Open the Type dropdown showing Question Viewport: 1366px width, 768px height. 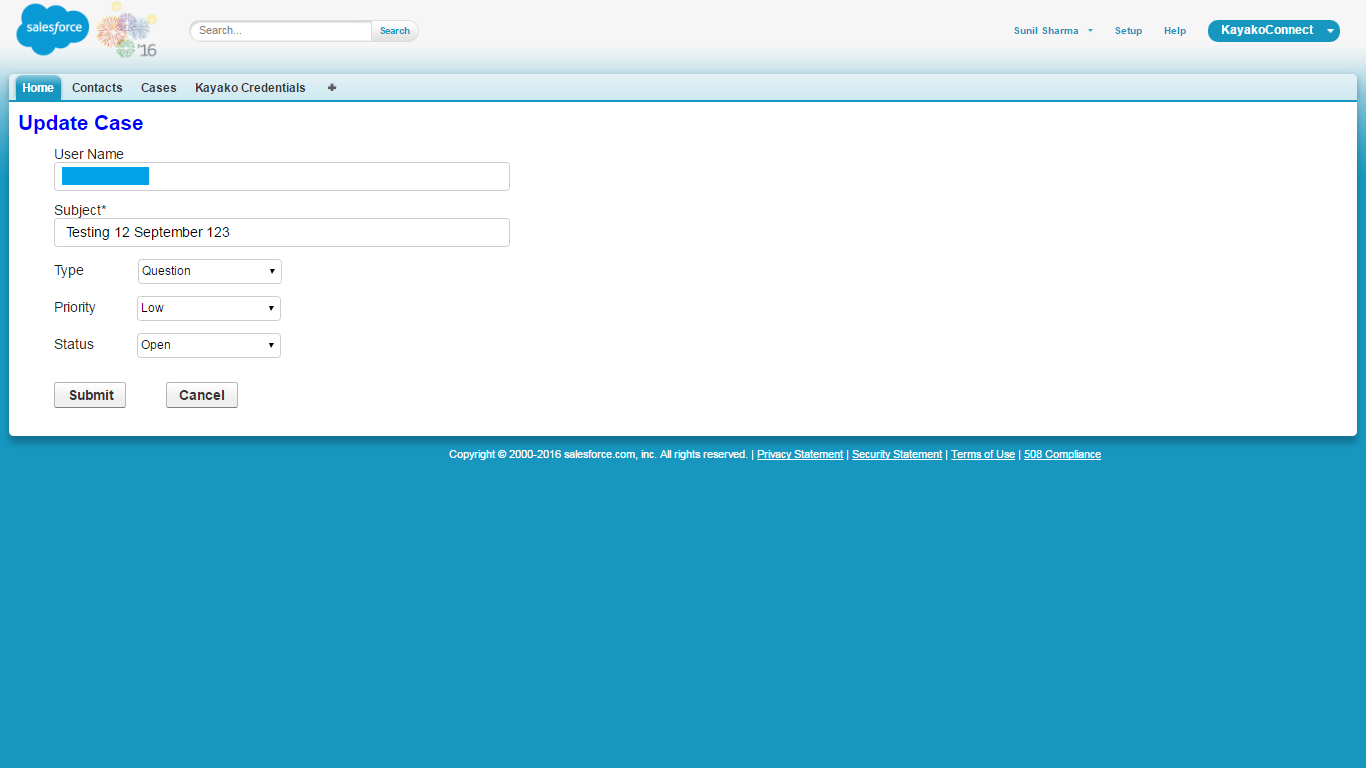pos(209,271)
